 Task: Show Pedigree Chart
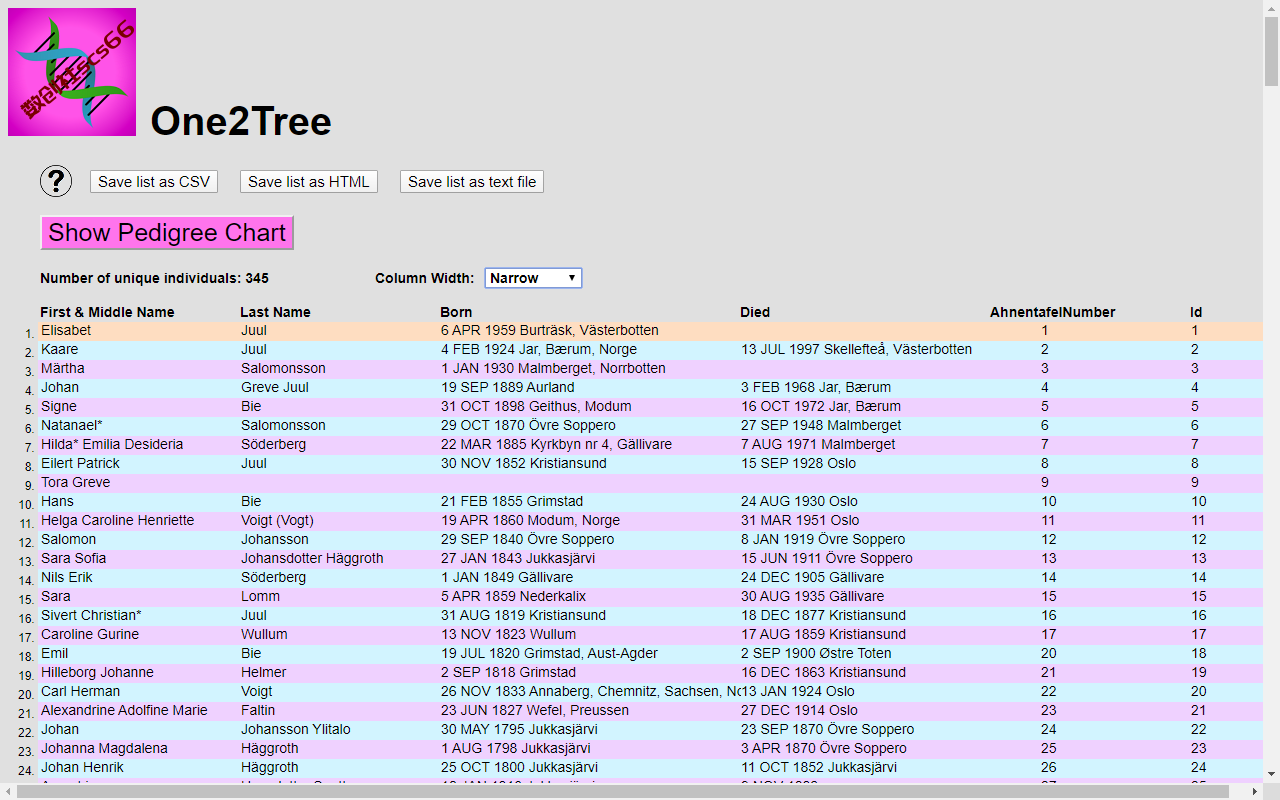pos(167,233)
